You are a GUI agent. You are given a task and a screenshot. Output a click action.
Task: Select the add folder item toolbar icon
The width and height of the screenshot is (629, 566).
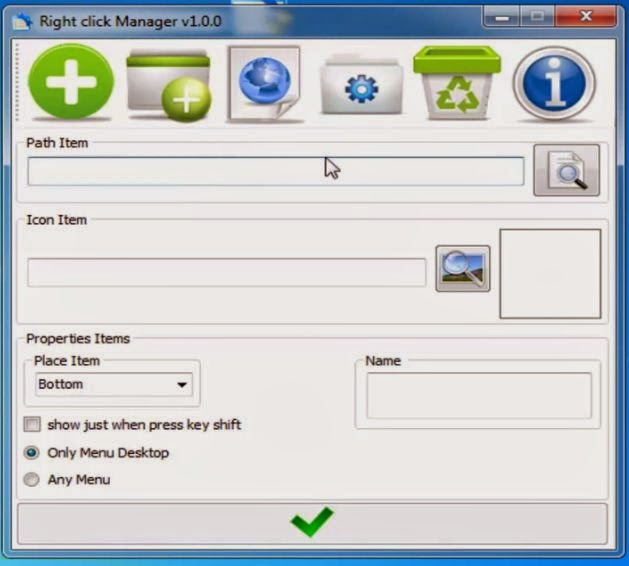(x=168, y=85)
